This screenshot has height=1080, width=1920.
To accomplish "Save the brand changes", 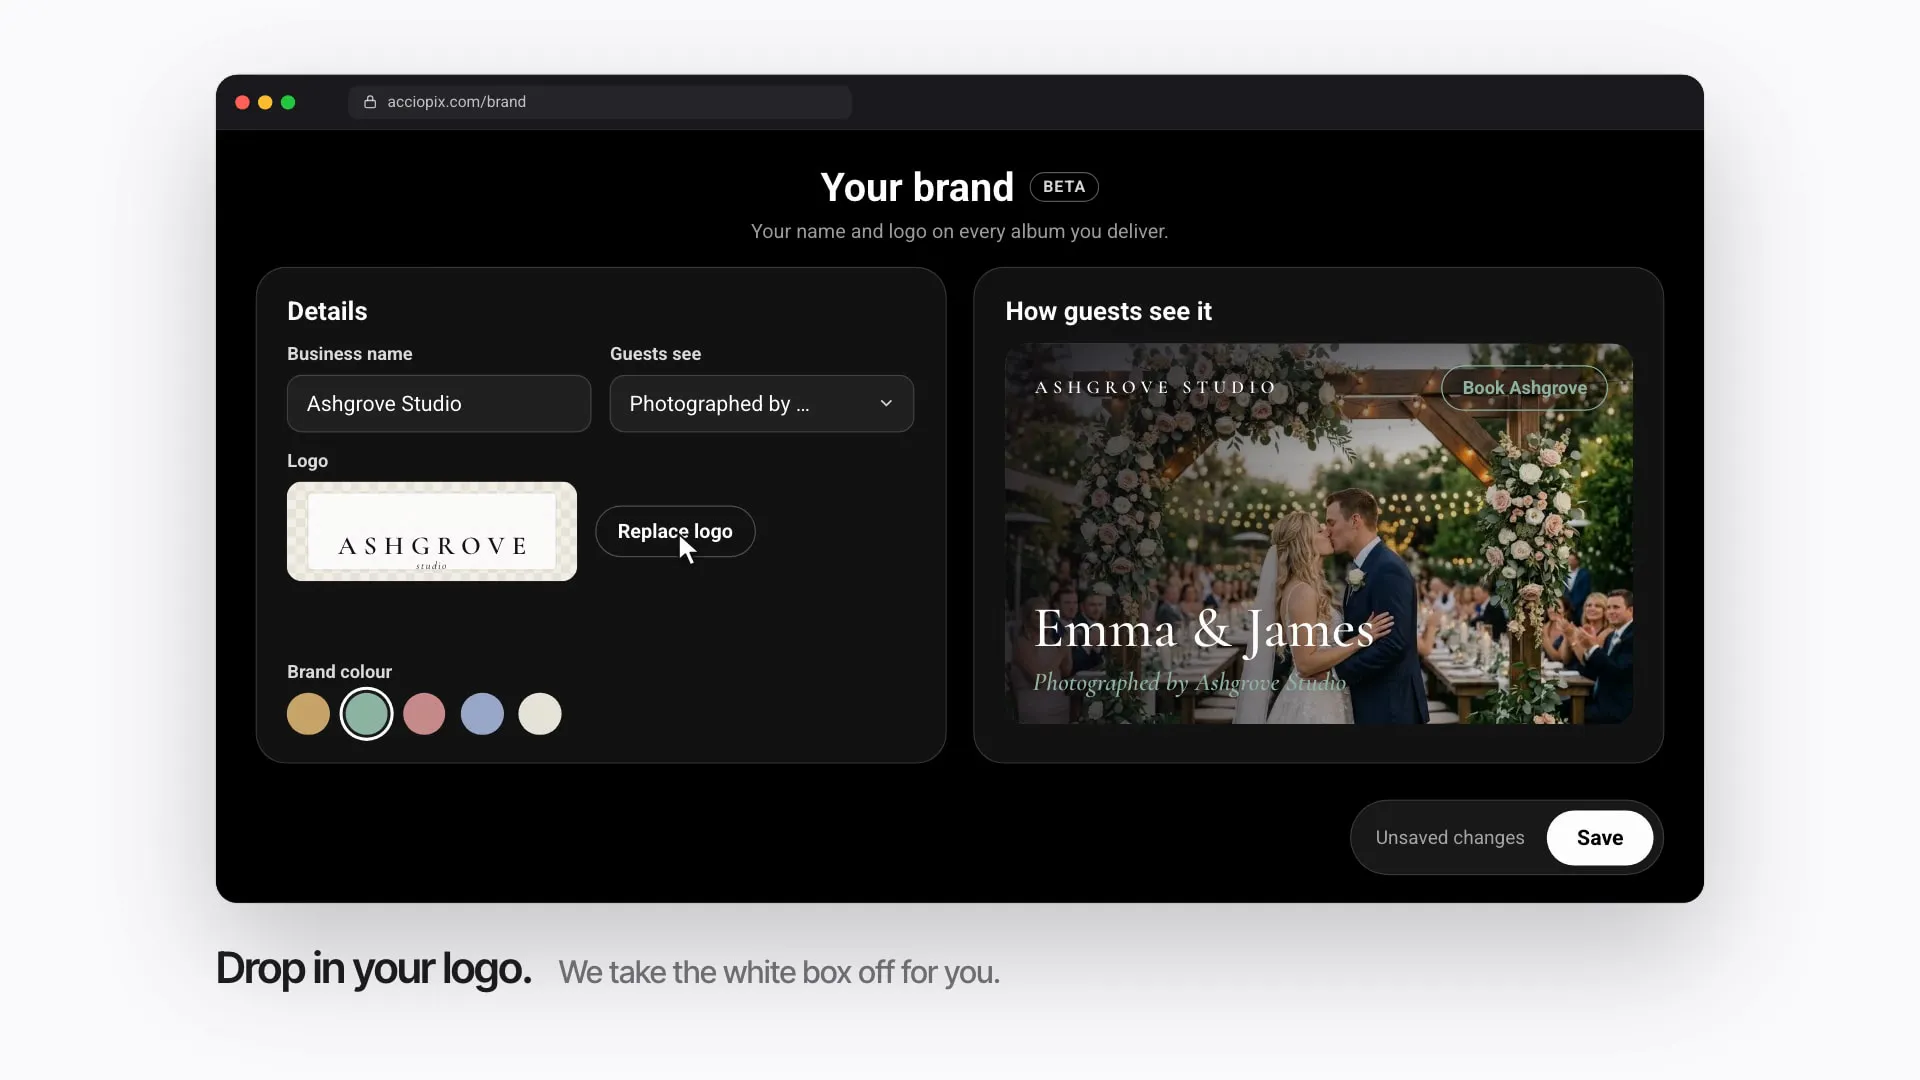I will coord(1599,838).
